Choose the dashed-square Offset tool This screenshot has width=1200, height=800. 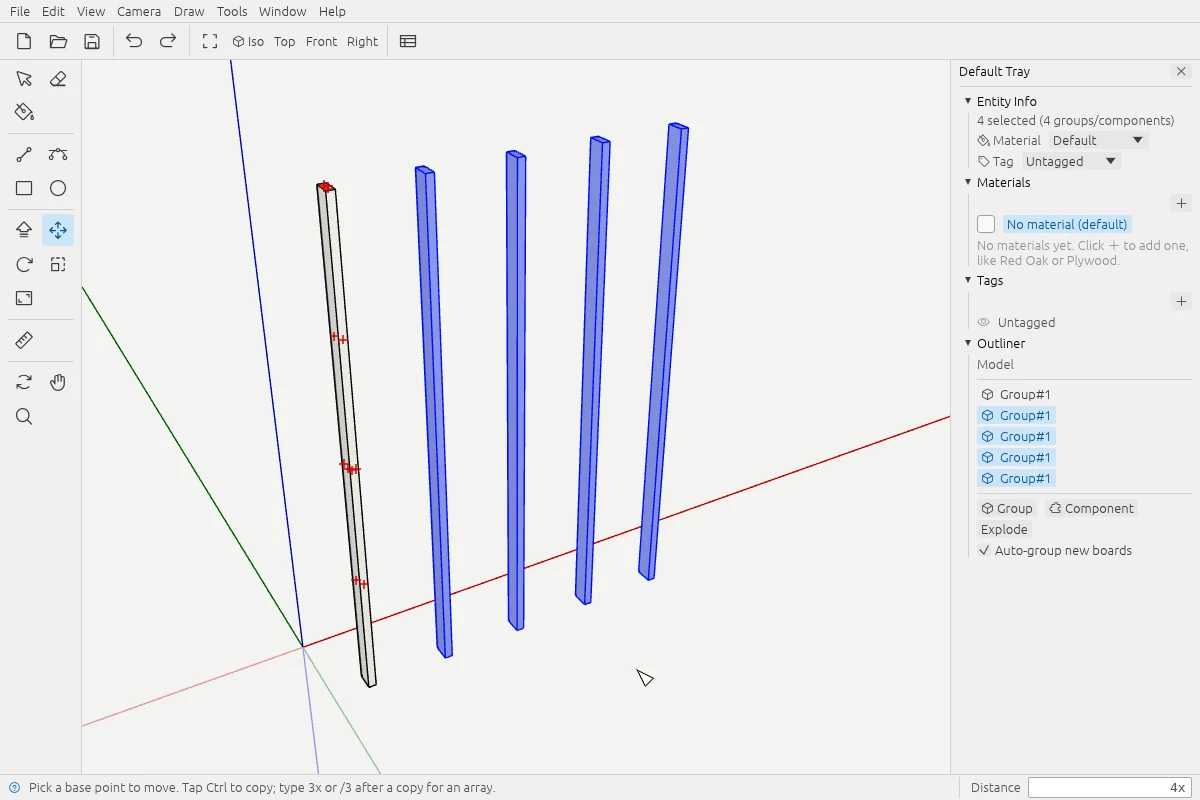click(58, 265)
